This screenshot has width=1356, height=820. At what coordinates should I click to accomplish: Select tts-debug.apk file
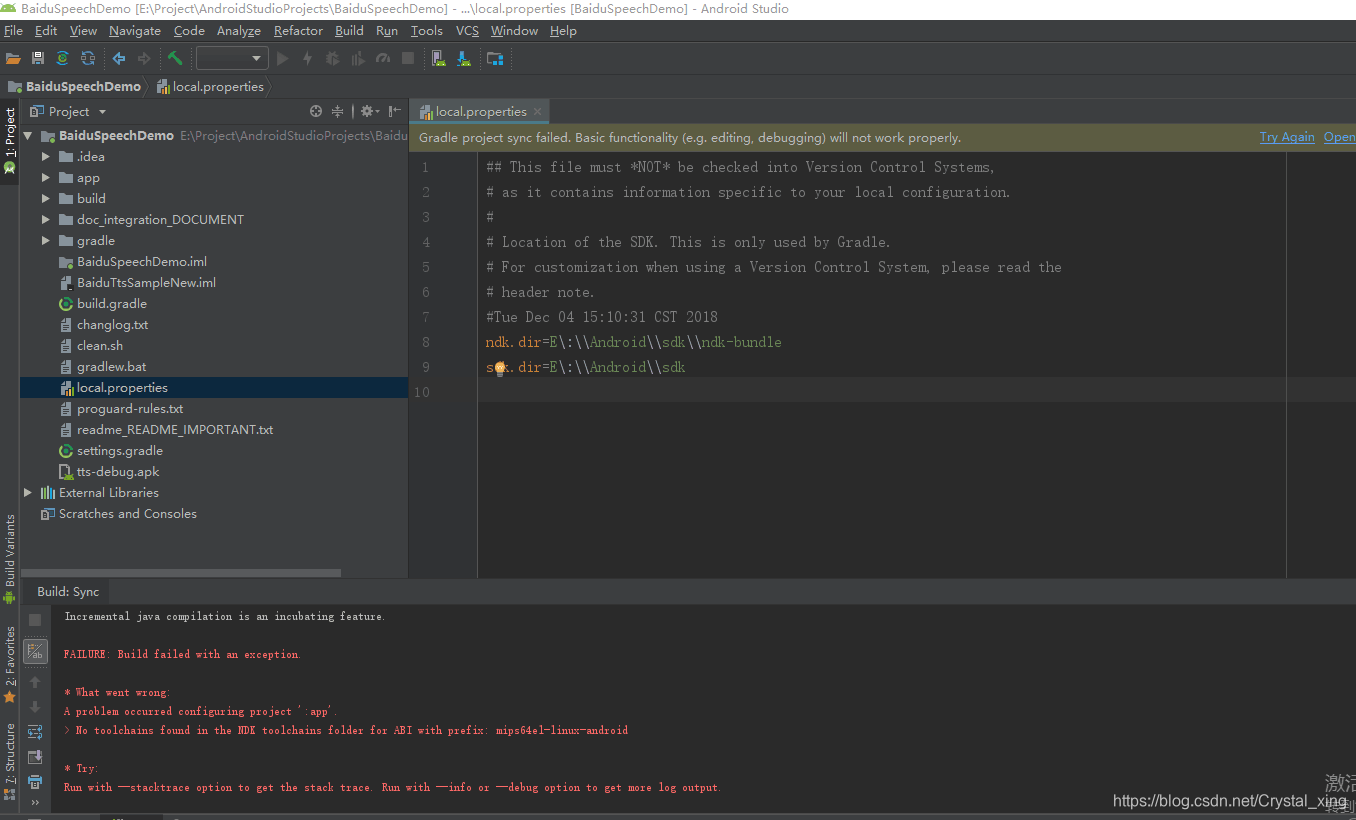click(118, 471)
